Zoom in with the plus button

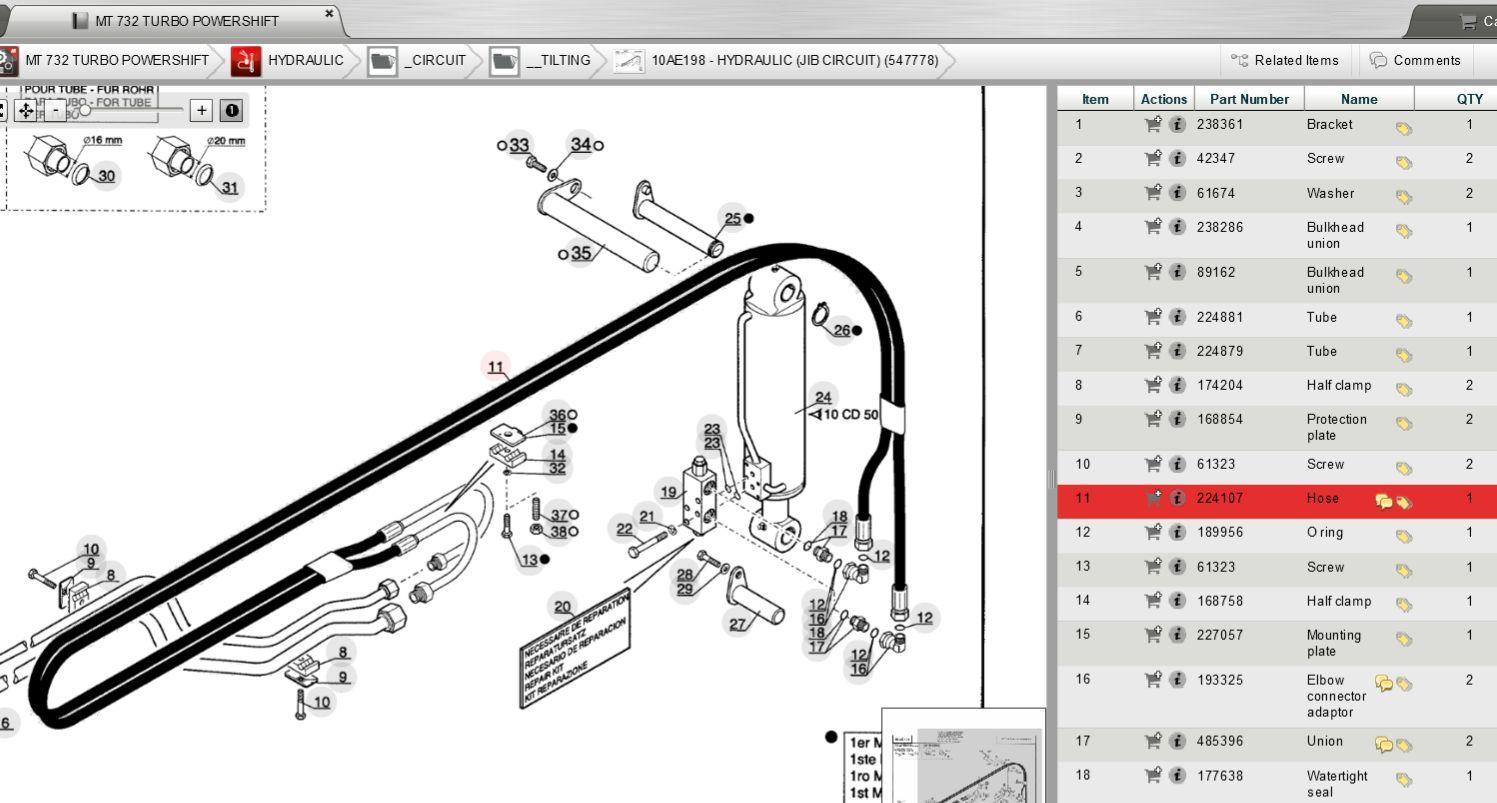pos(201,110)
